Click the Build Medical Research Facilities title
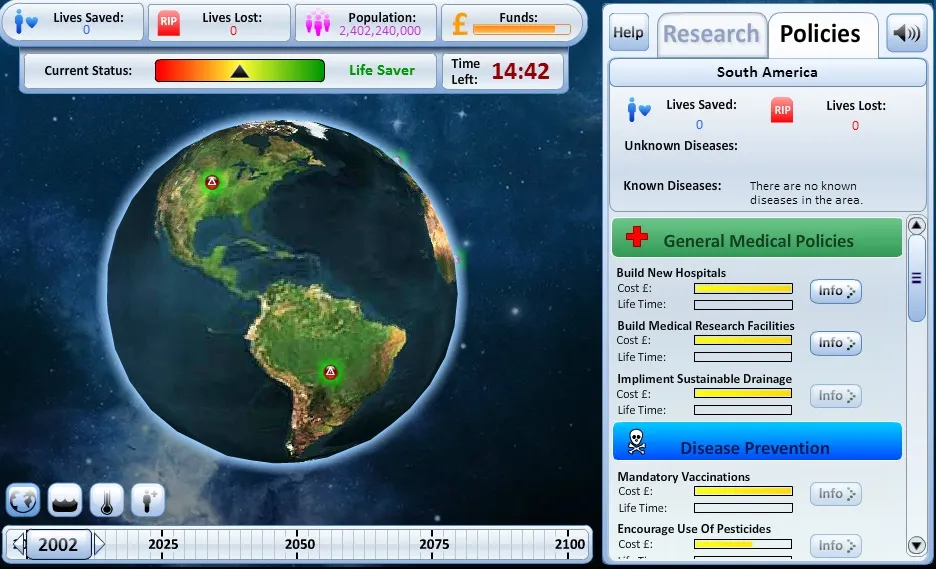Screen dimensions: 936x569 [x=706, y=325]
